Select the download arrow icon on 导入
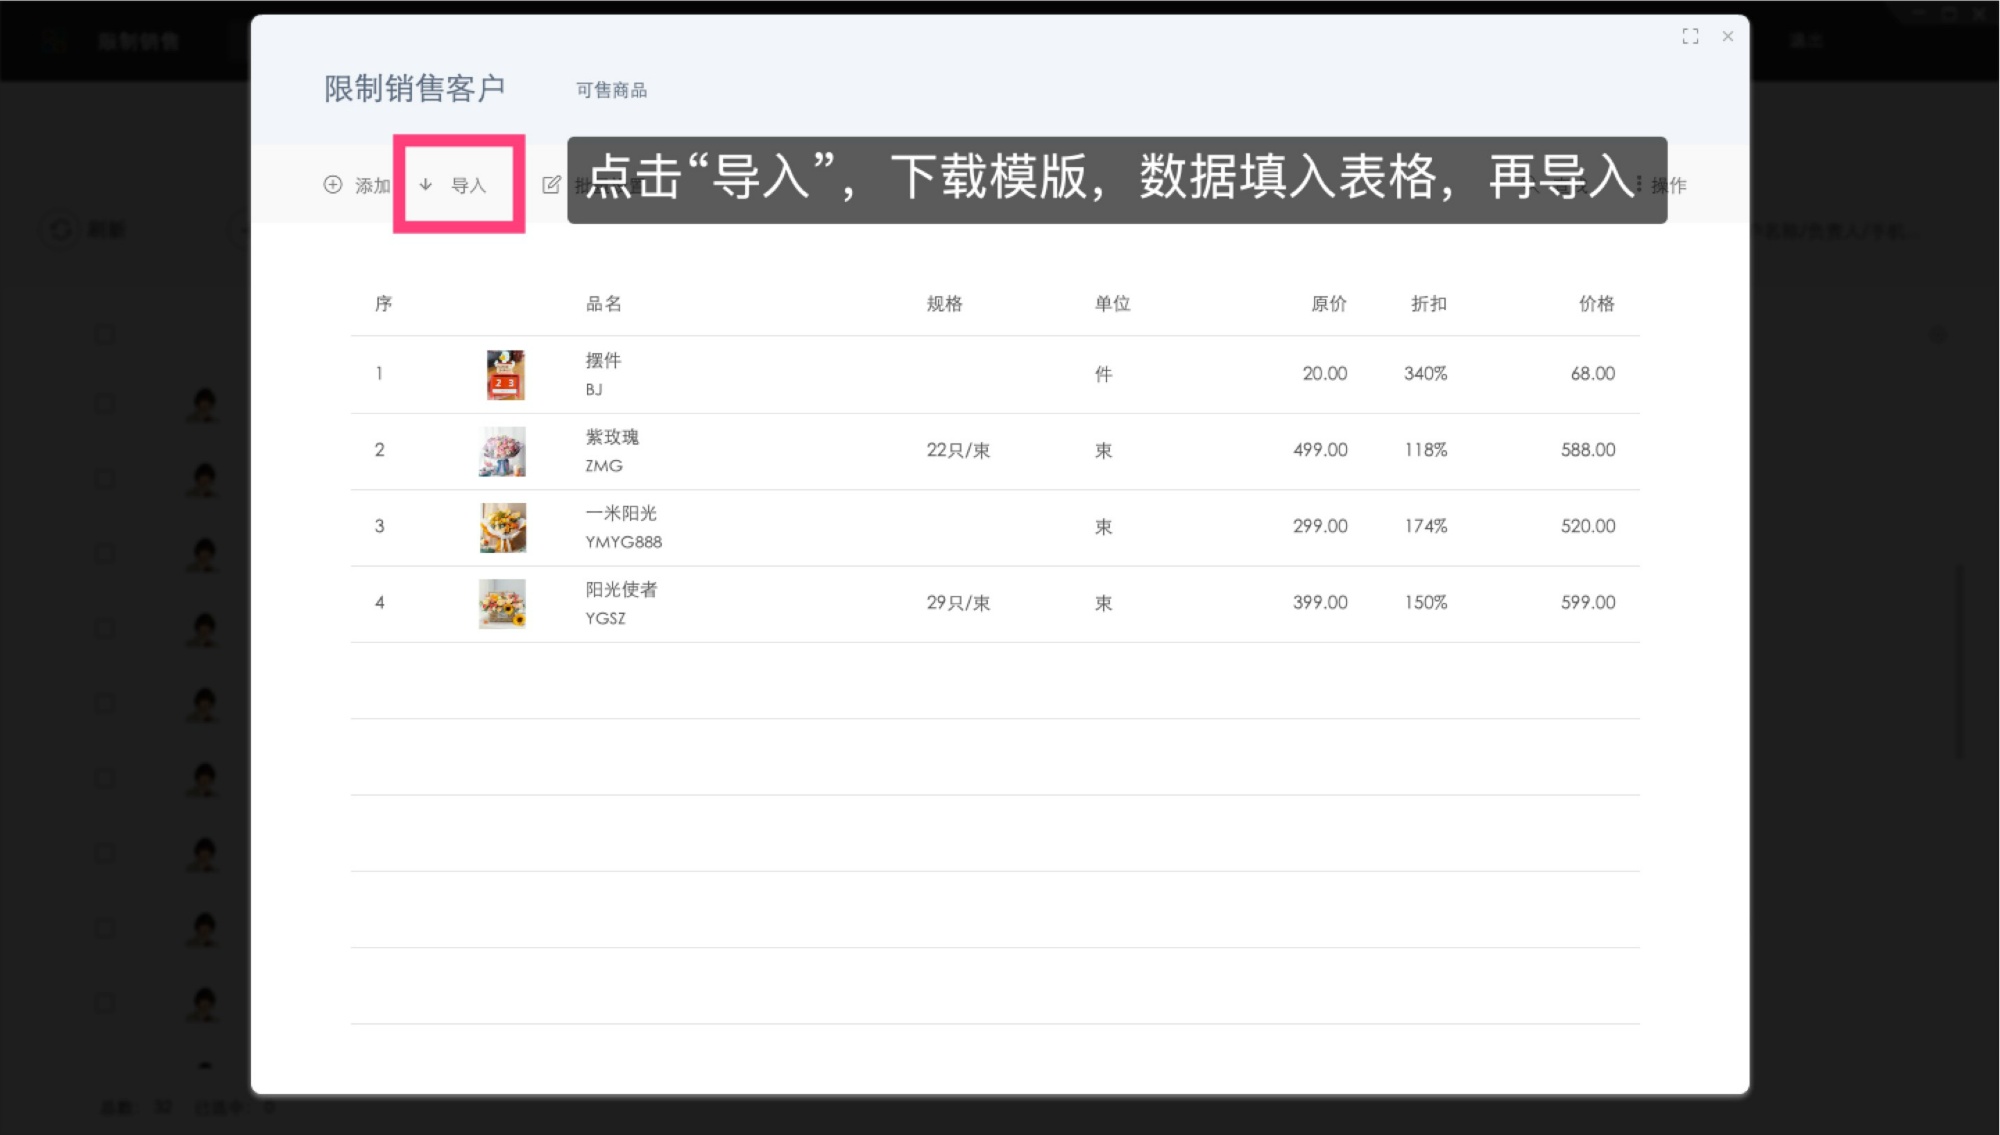 click(426, 184)
